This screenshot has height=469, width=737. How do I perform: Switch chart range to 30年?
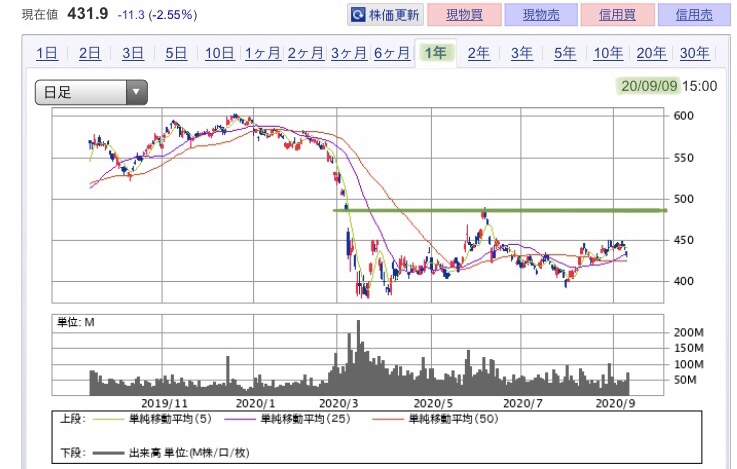694,53
